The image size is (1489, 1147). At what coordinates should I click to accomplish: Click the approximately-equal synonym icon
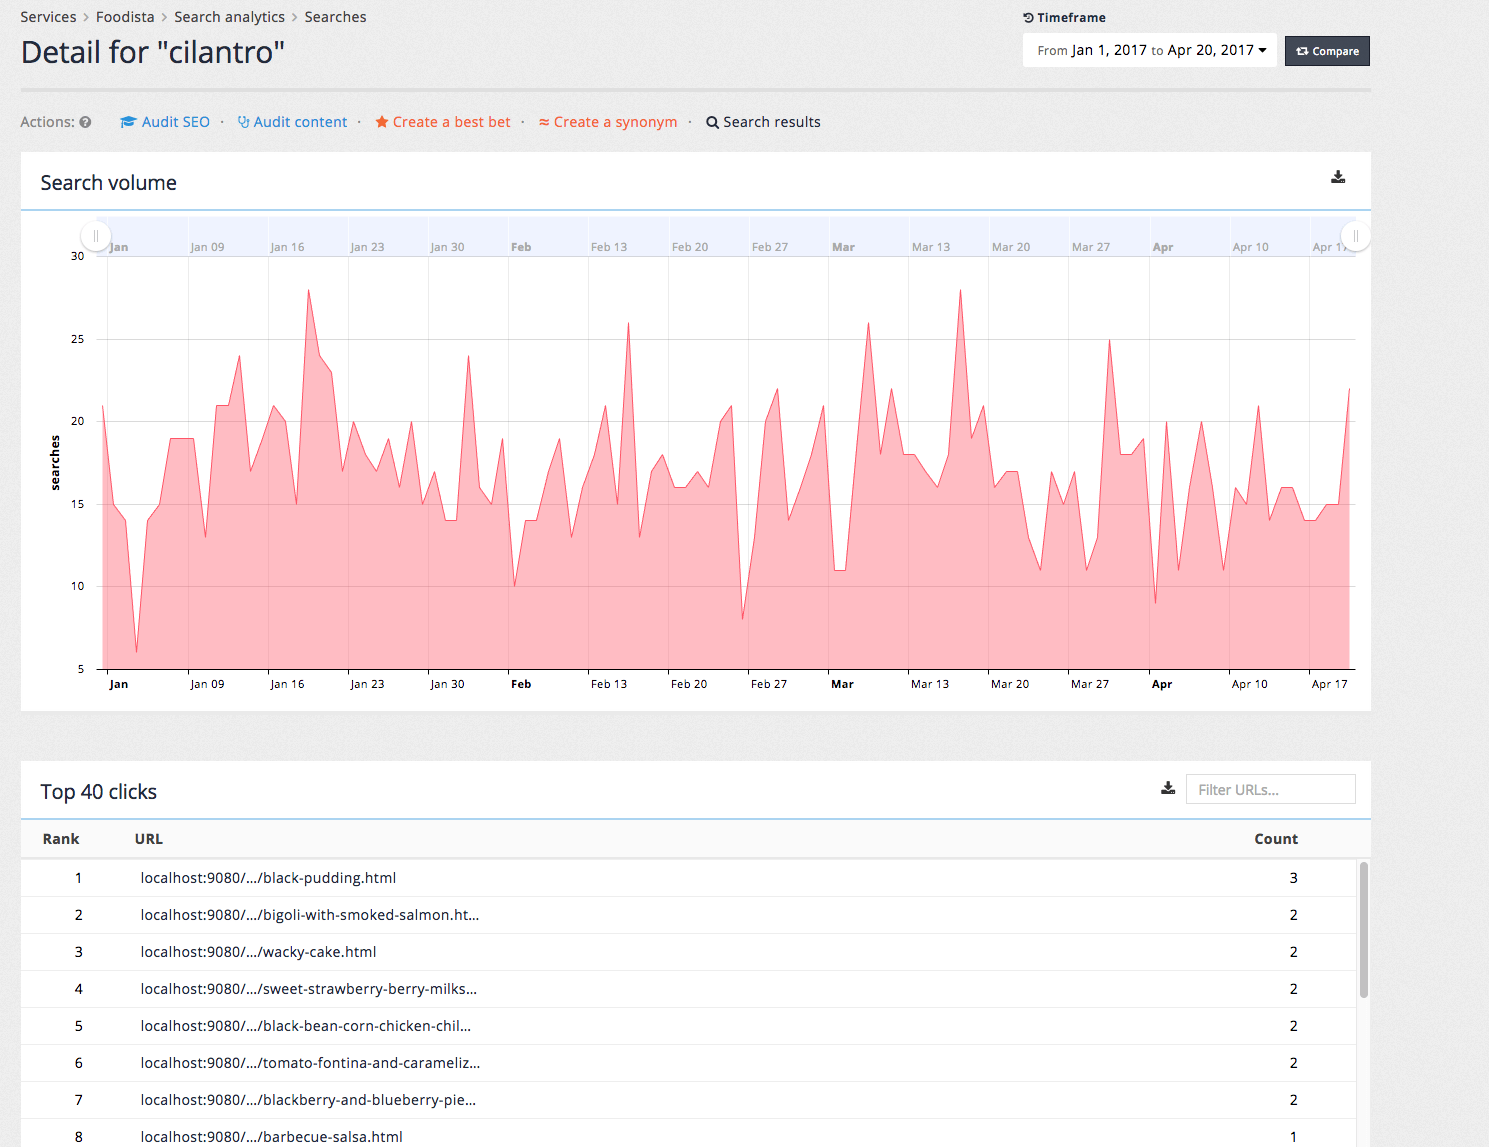(x=544, y=122)
